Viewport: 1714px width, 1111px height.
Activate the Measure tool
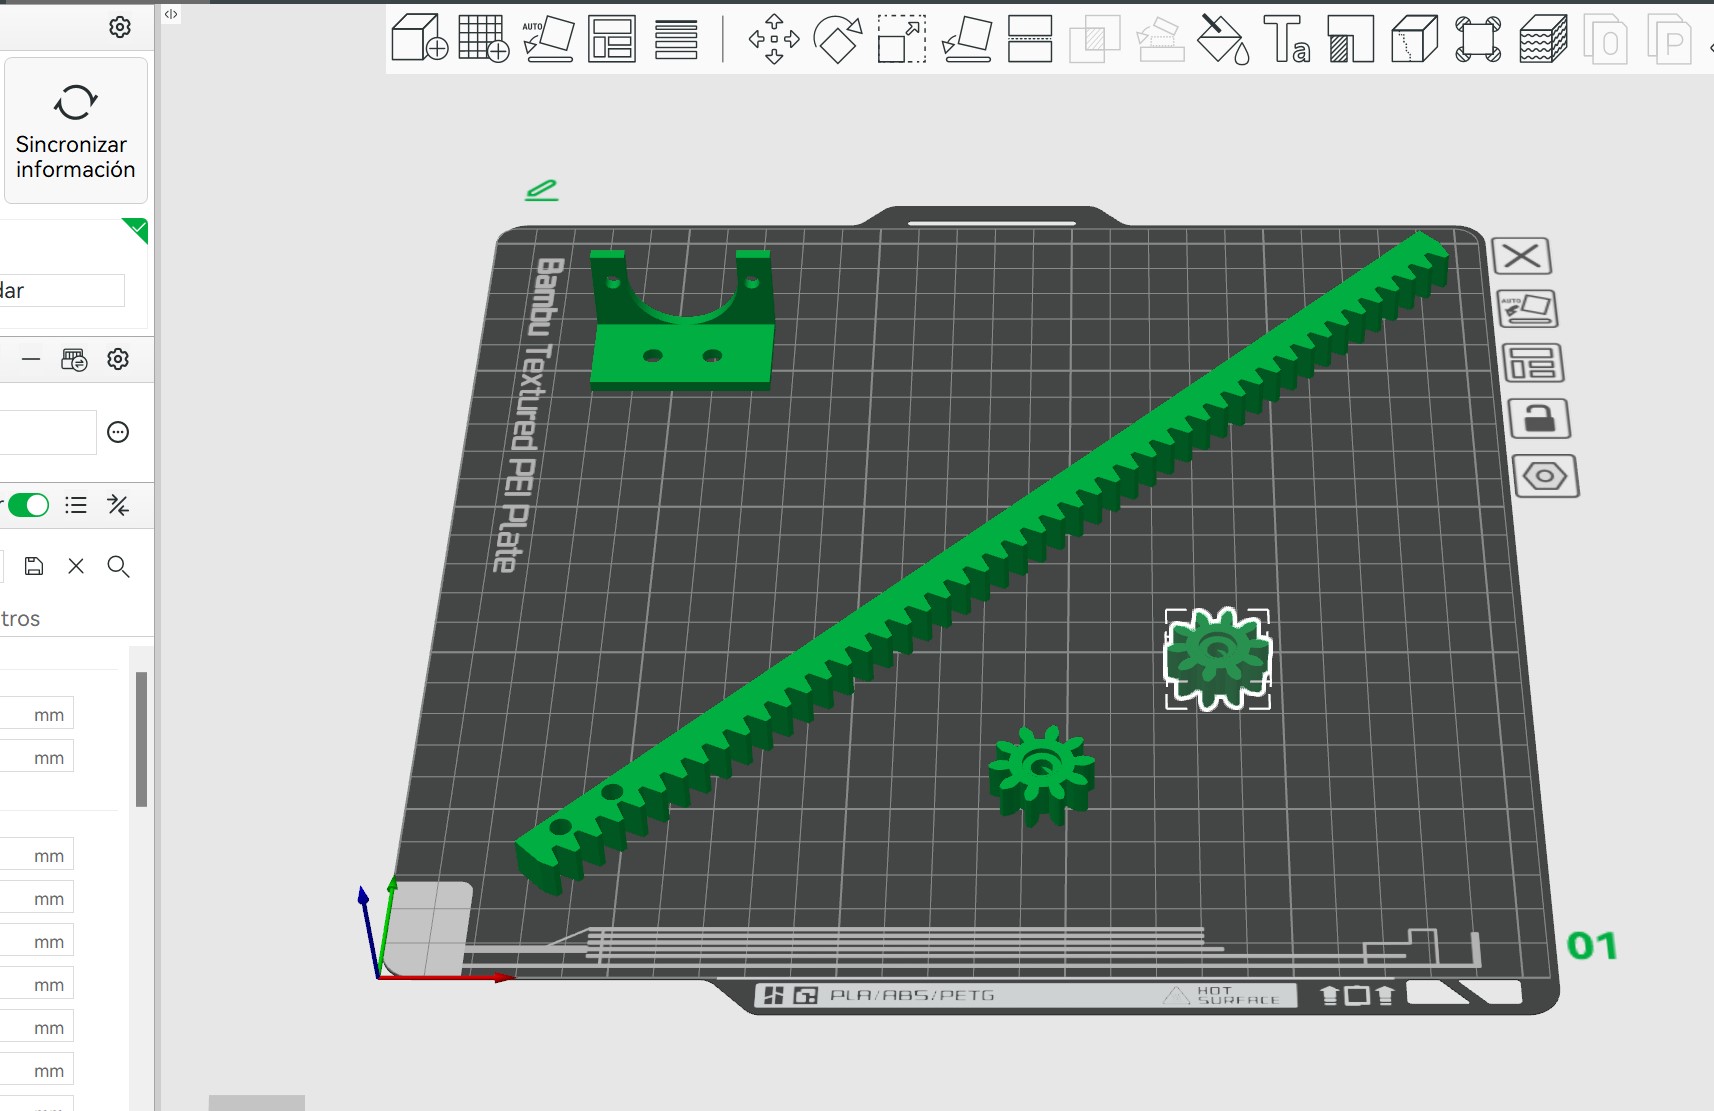1478,39
